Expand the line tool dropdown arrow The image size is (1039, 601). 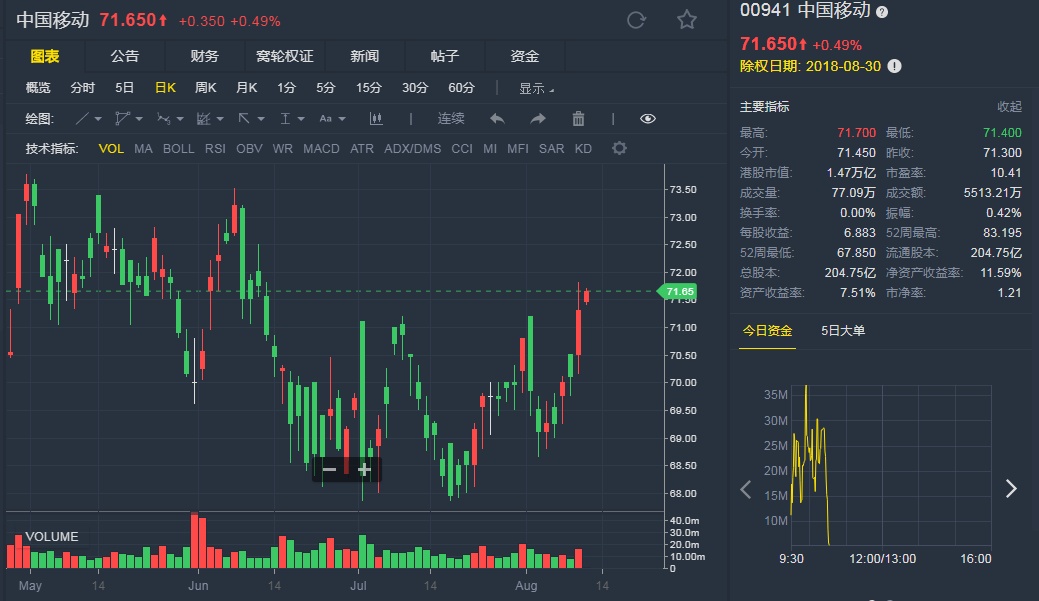(x=98, y=119)
